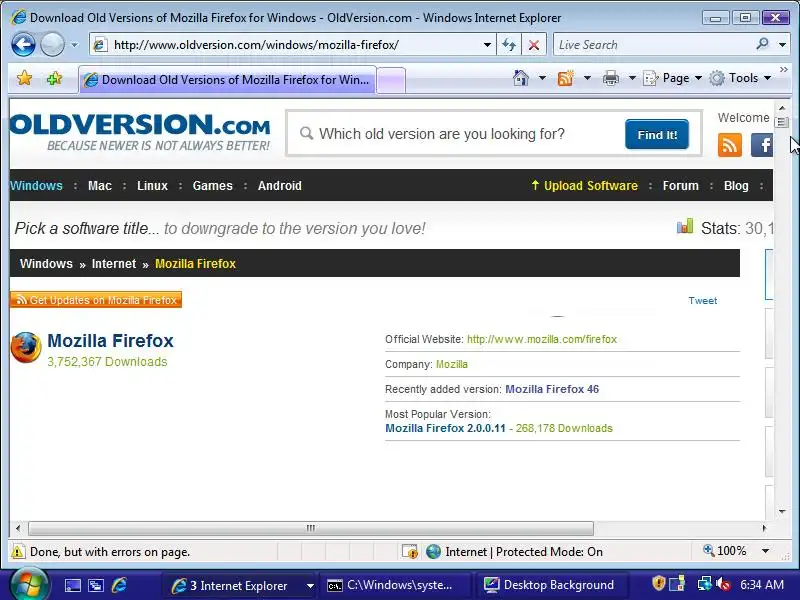
Task: Click the Tweet link
Action: pos(703,301)
